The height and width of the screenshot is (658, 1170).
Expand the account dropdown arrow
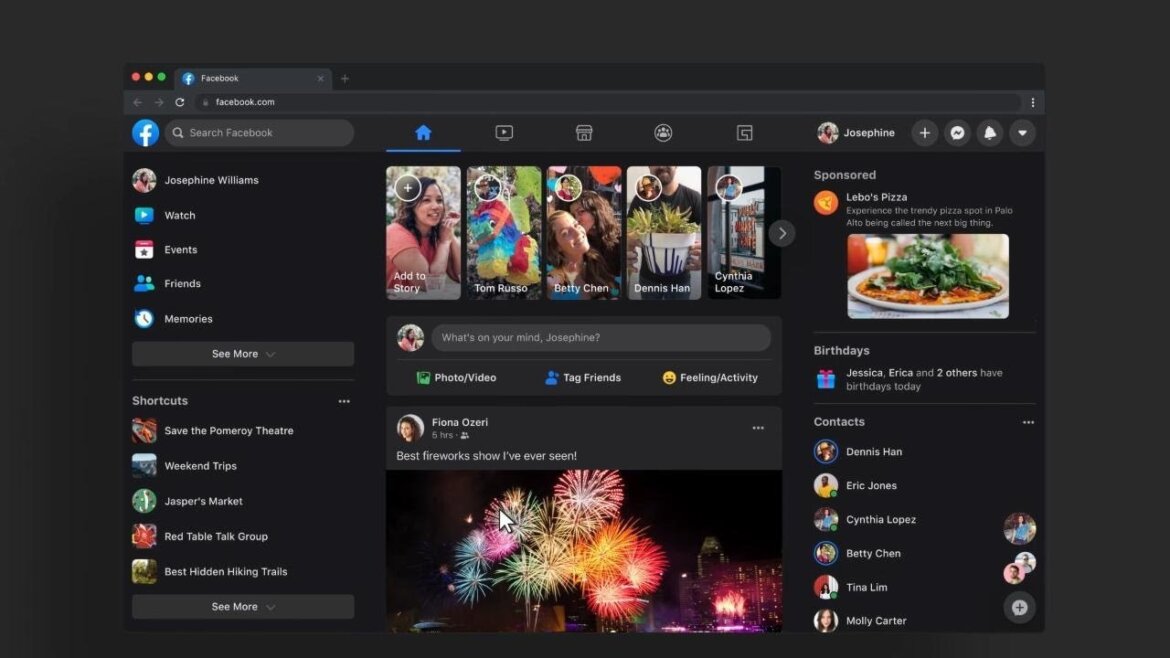[x=1021, y=133]
